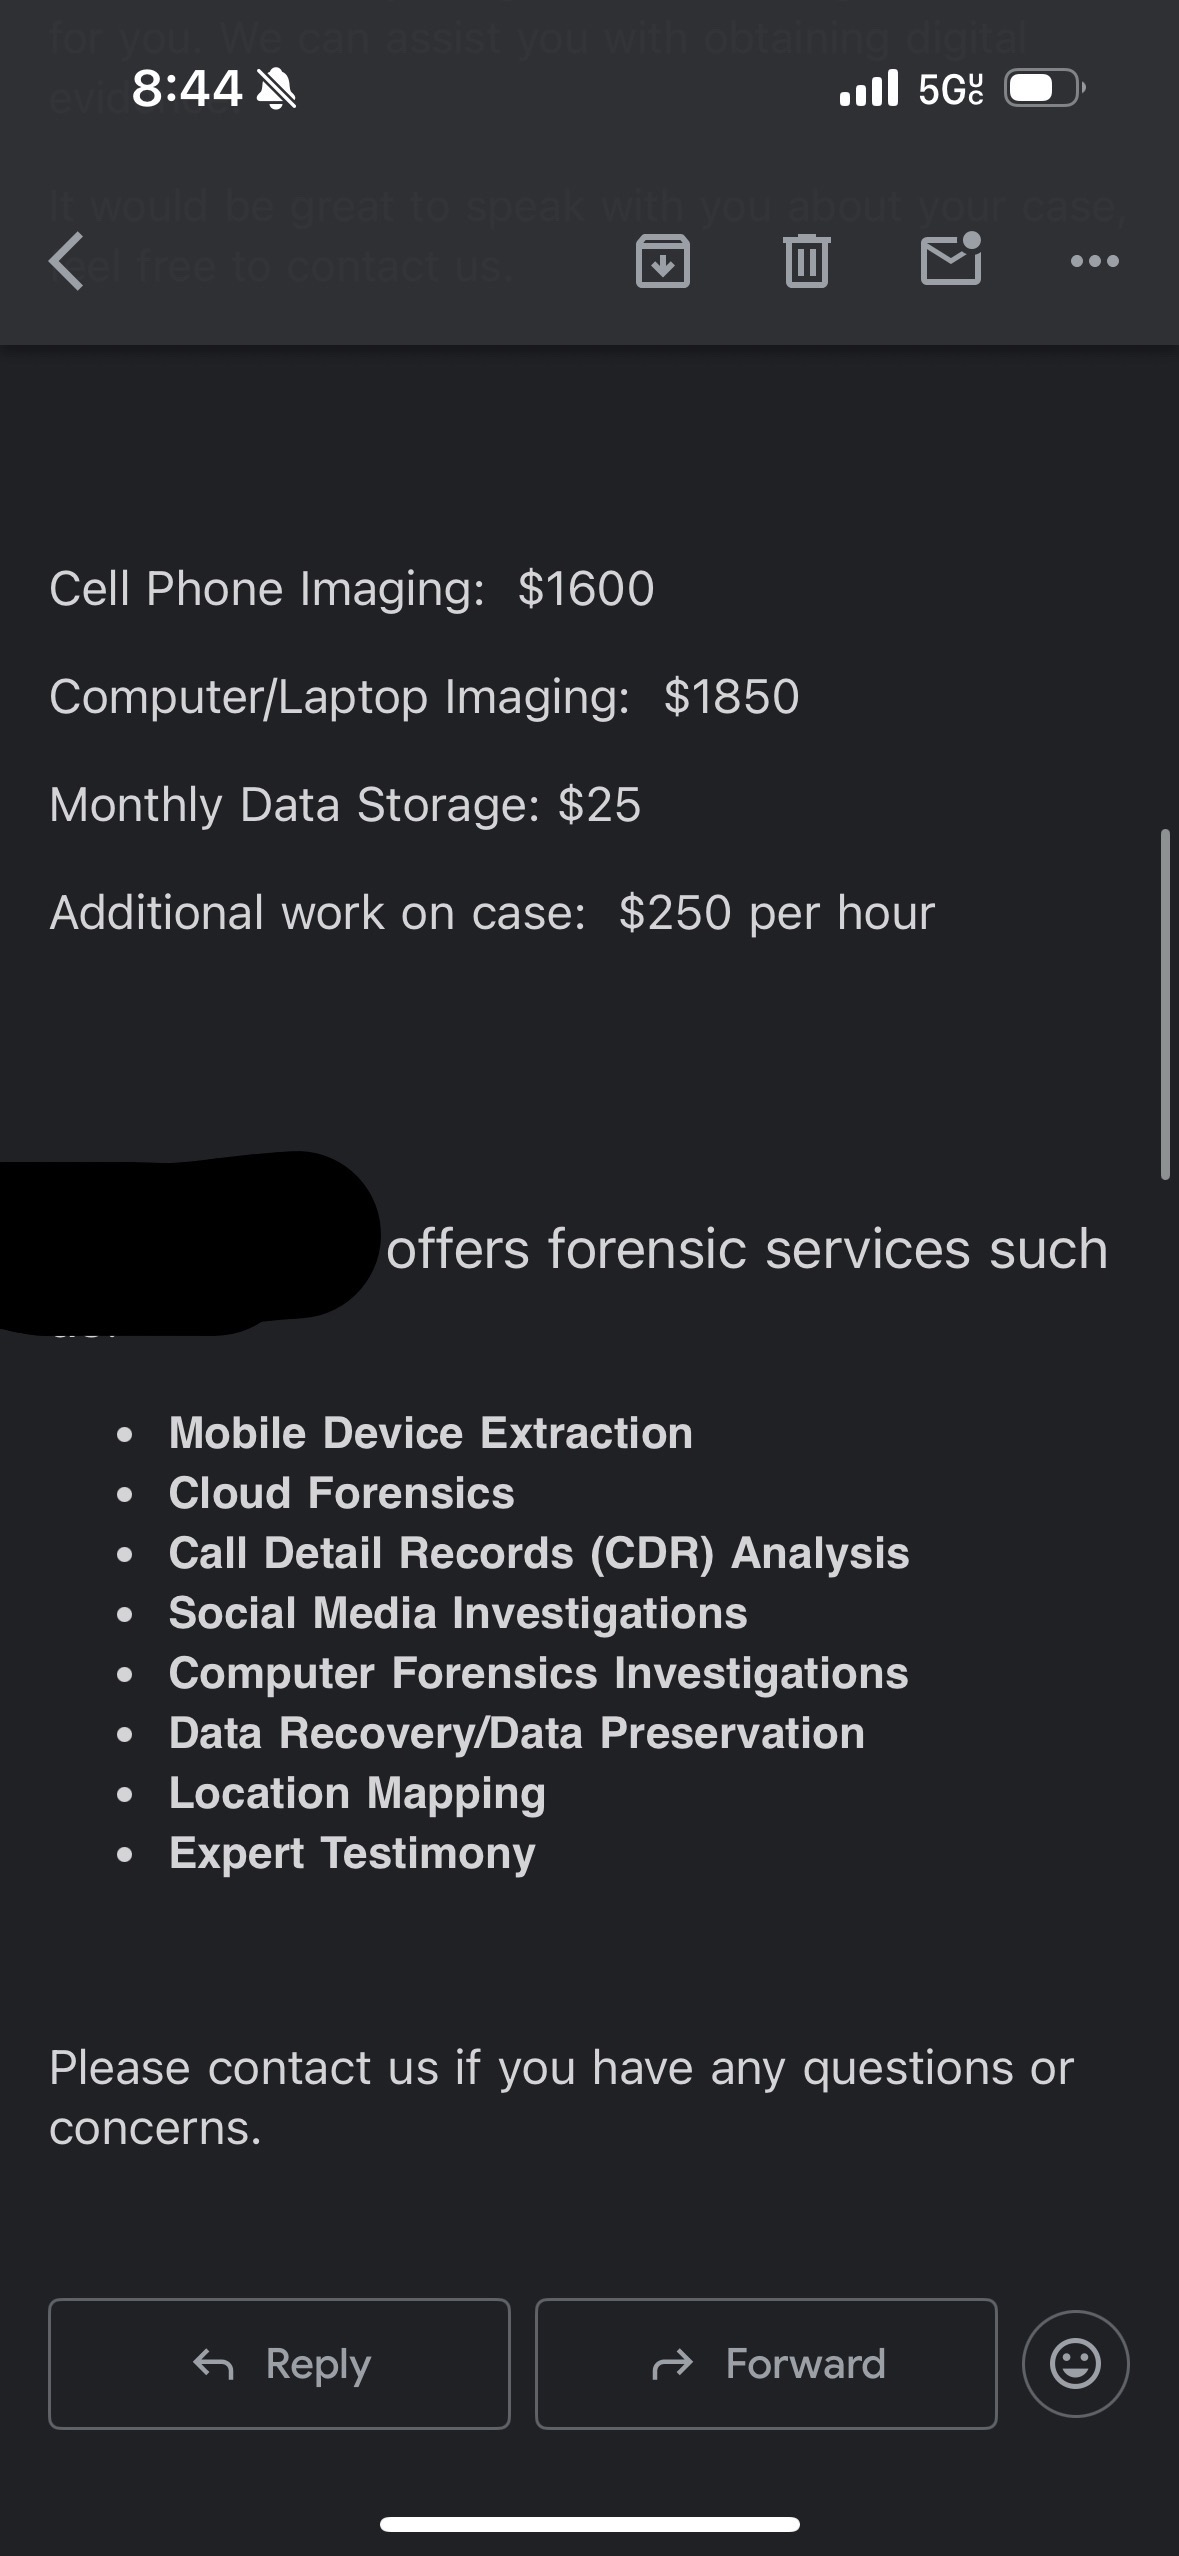Go back using the left arrow
Viewport: 1179px width, 2556px height.
[66, 262]
